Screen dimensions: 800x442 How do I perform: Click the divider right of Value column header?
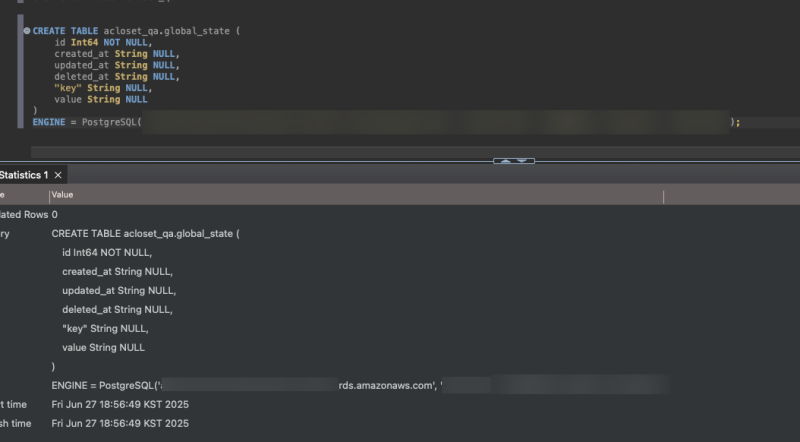tap(663, 196)
